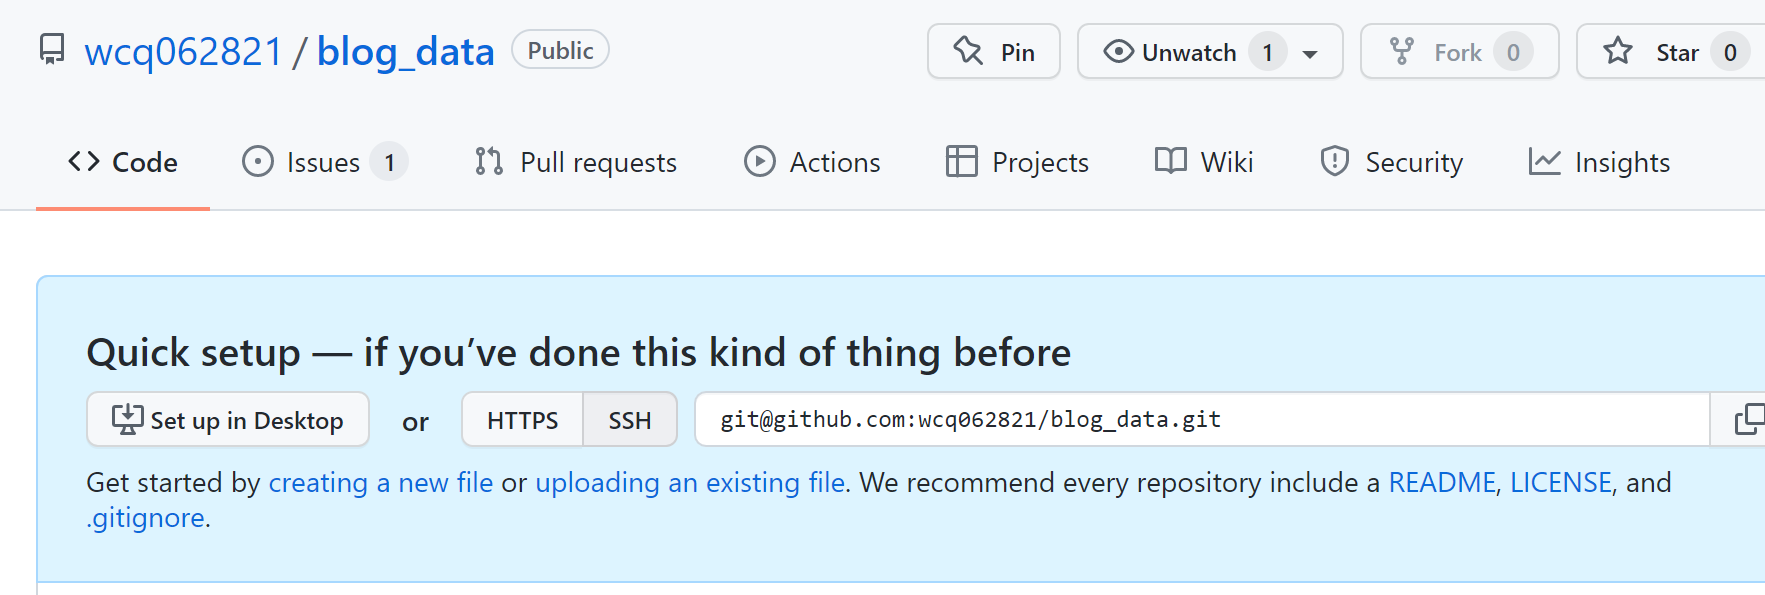Click the shield icon next to Security
Screen dimensions: 1765x595
pos(1335,161)
